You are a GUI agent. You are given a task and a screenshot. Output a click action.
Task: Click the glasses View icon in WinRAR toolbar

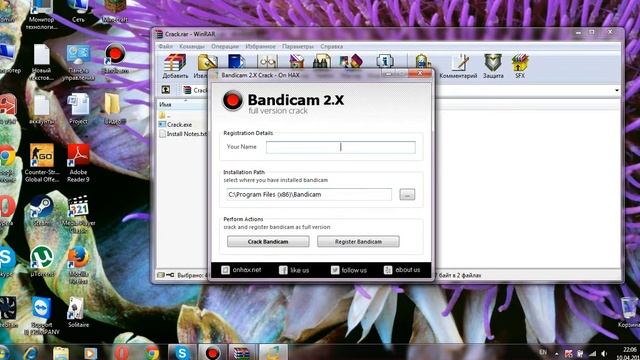click(x=268, y=62)
